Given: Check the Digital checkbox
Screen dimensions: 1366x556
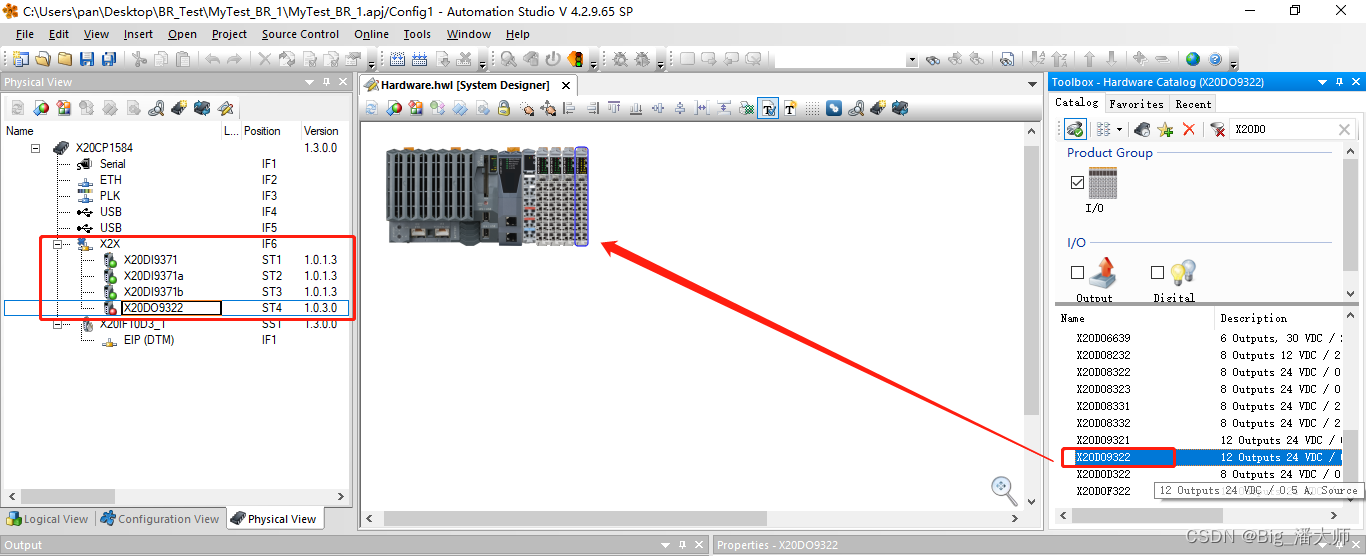Looking at the screenshot, I should point(1157,272).
